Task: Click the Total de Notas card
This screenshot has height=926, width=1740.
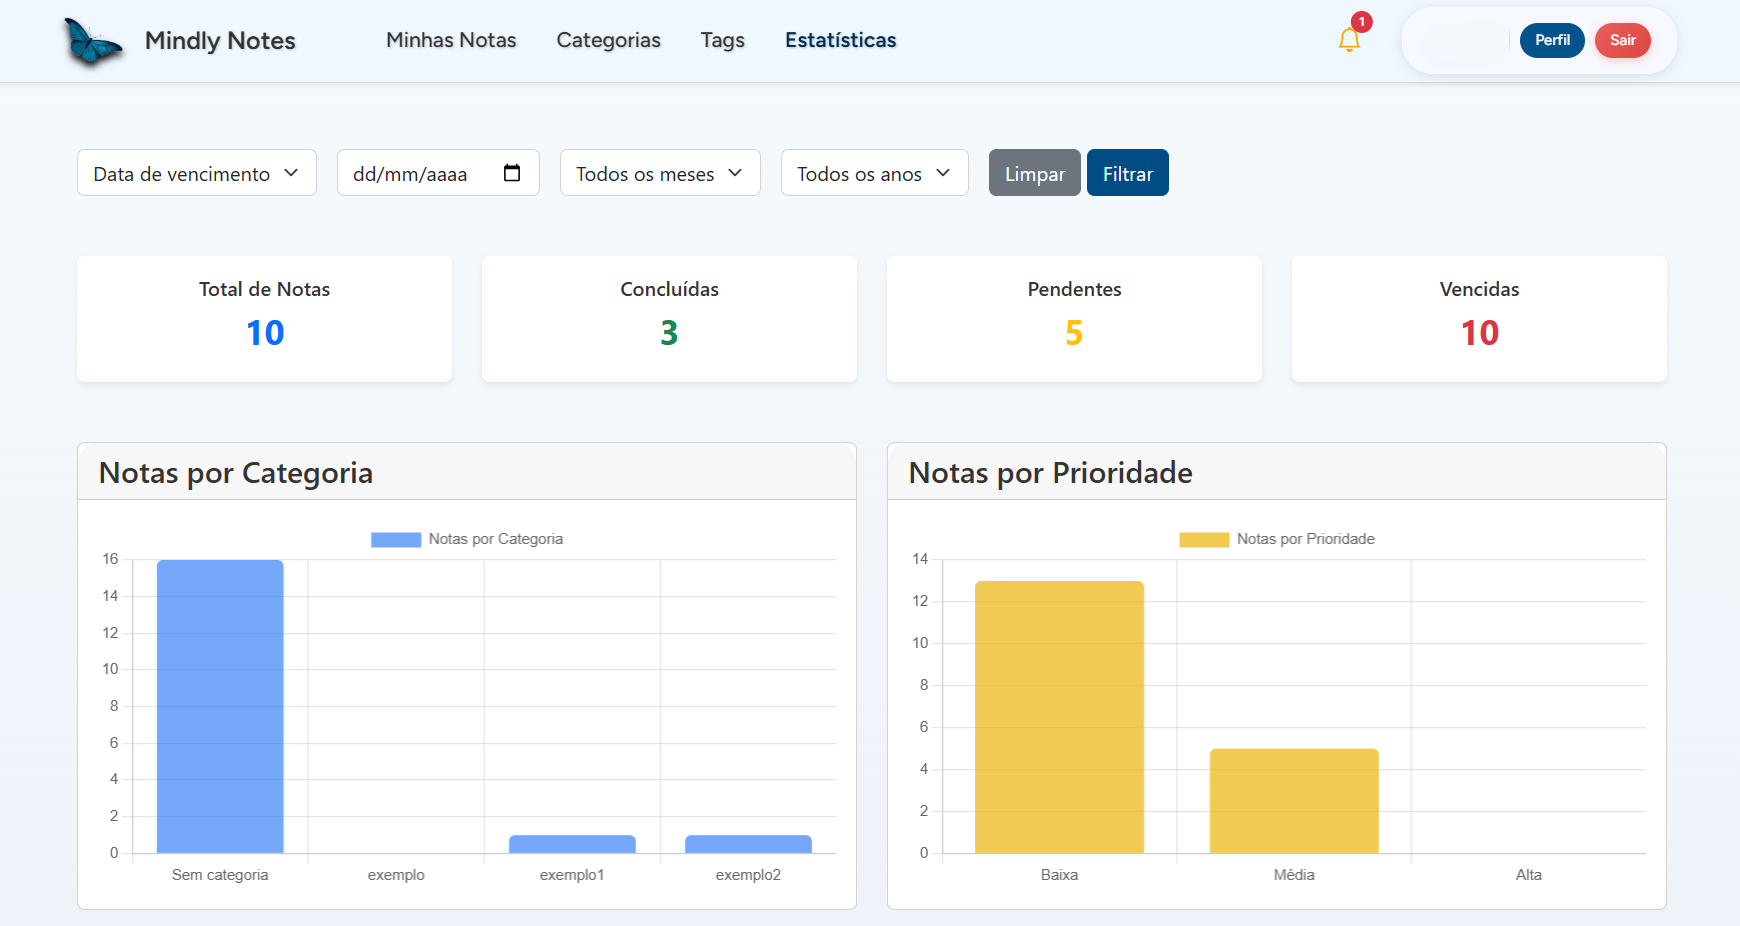Action: pyautogui.click(x=264, y=319)
